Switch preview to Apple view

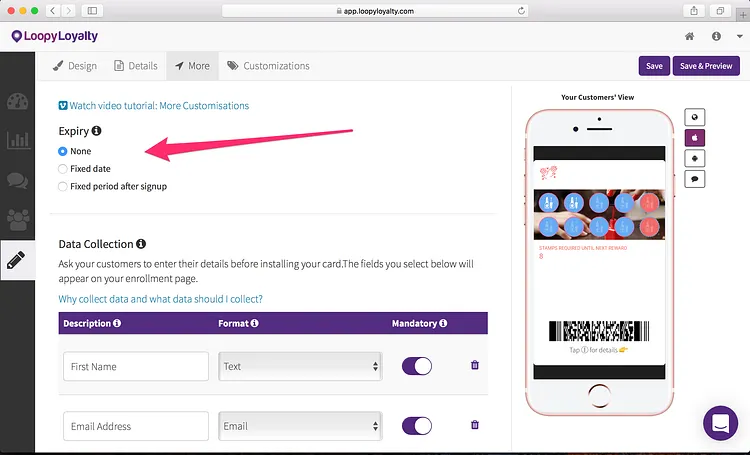695,138
